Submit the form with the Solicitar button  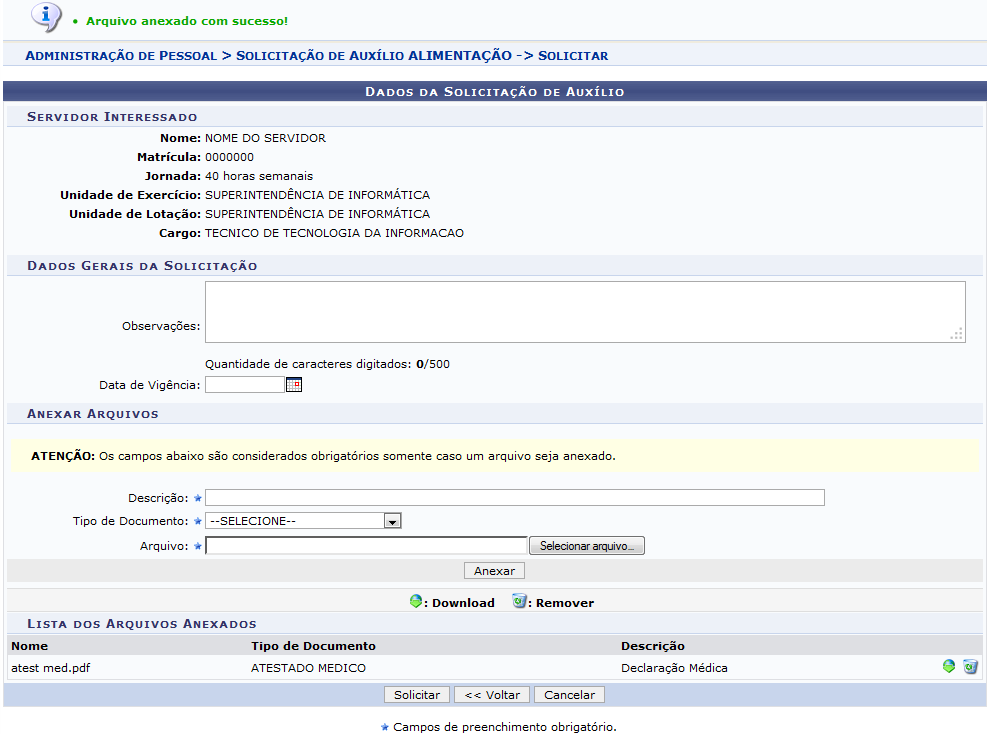point(417,695)
